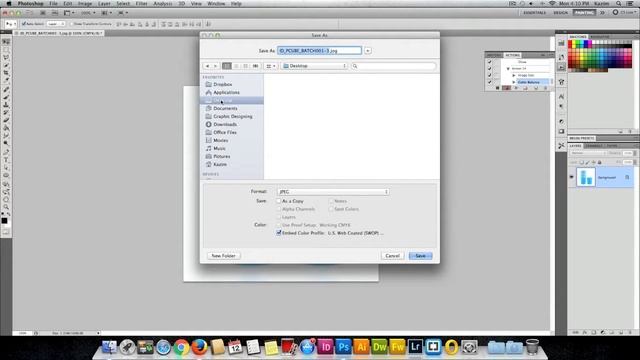Open the Format dropdown showing JPEG
This screenshot has width=640, height=360.
[333, 191]
